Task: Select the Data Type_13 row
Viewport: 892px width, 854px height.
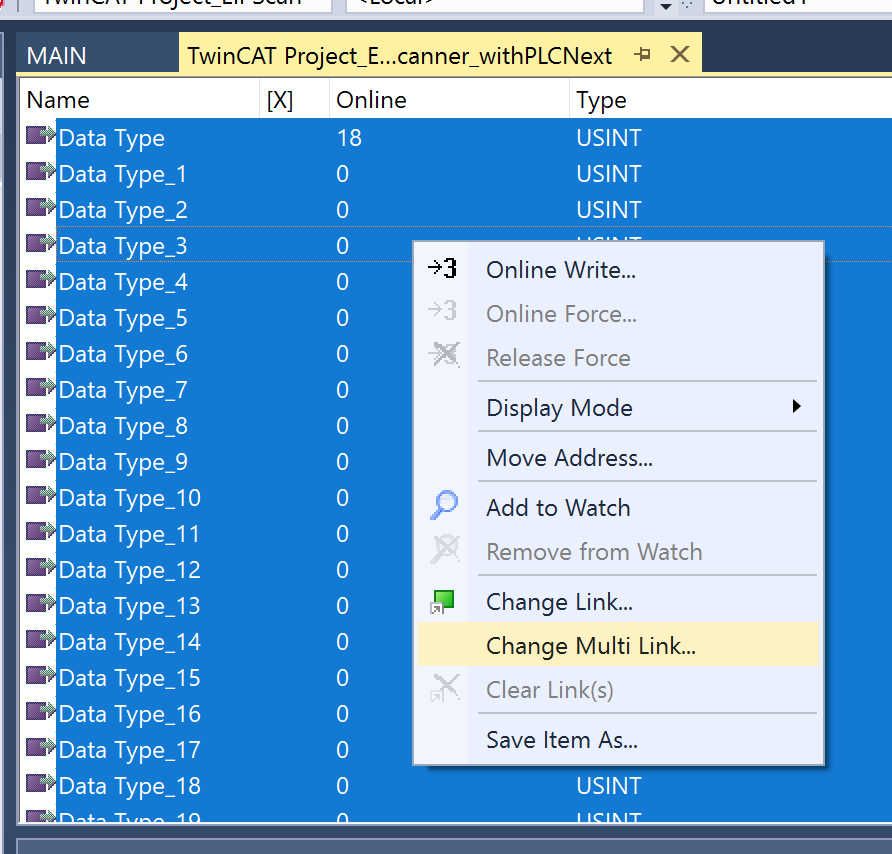Action: (216, 606)
